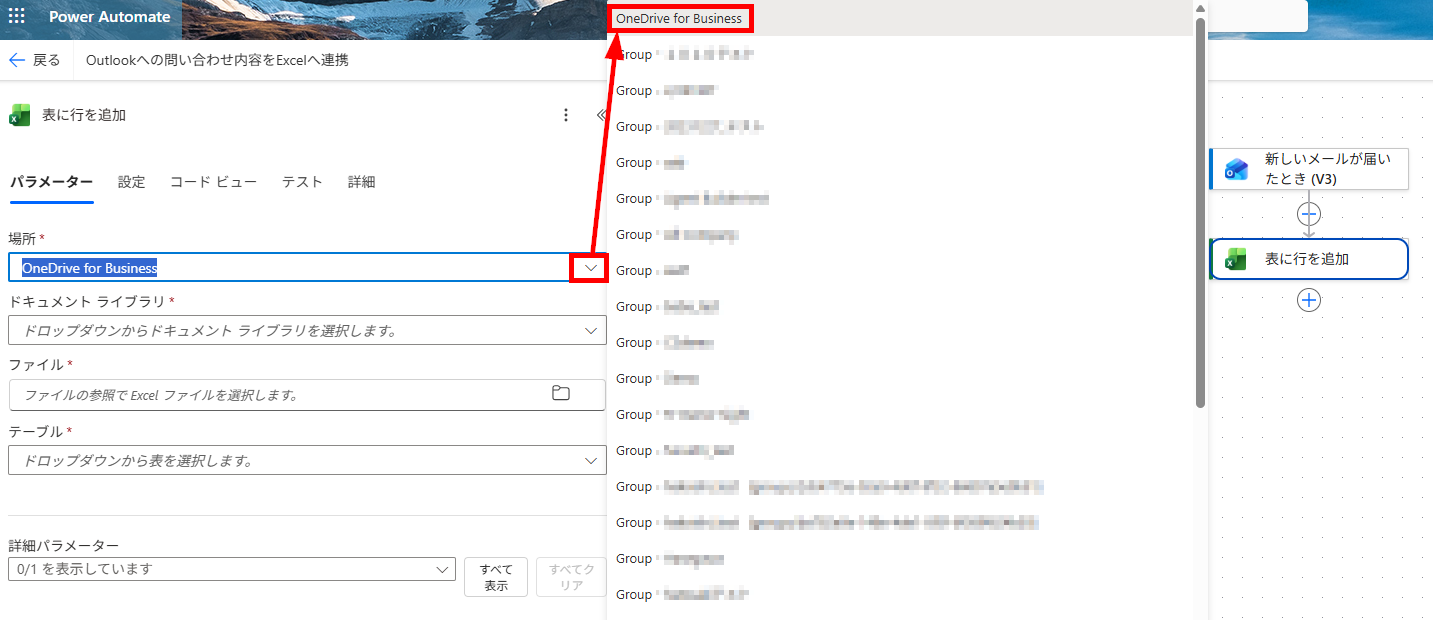Switch to the 設定 tab

[x=131, y=182]
